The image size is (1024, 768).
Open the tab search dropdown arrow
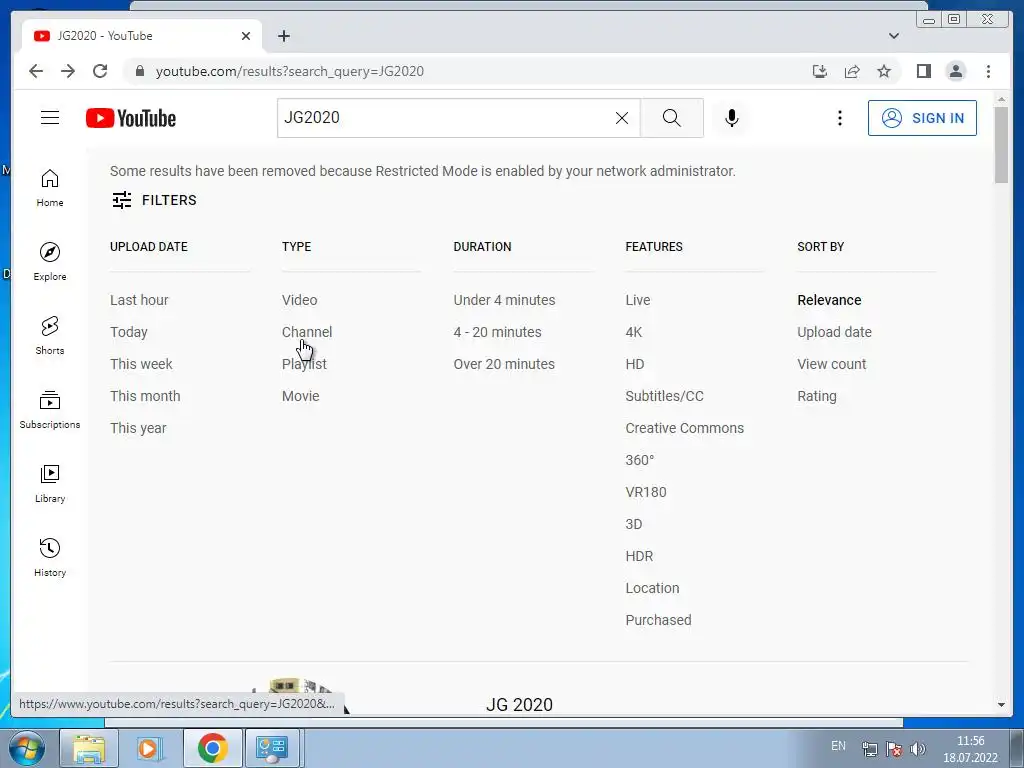[x=893, y=36]
